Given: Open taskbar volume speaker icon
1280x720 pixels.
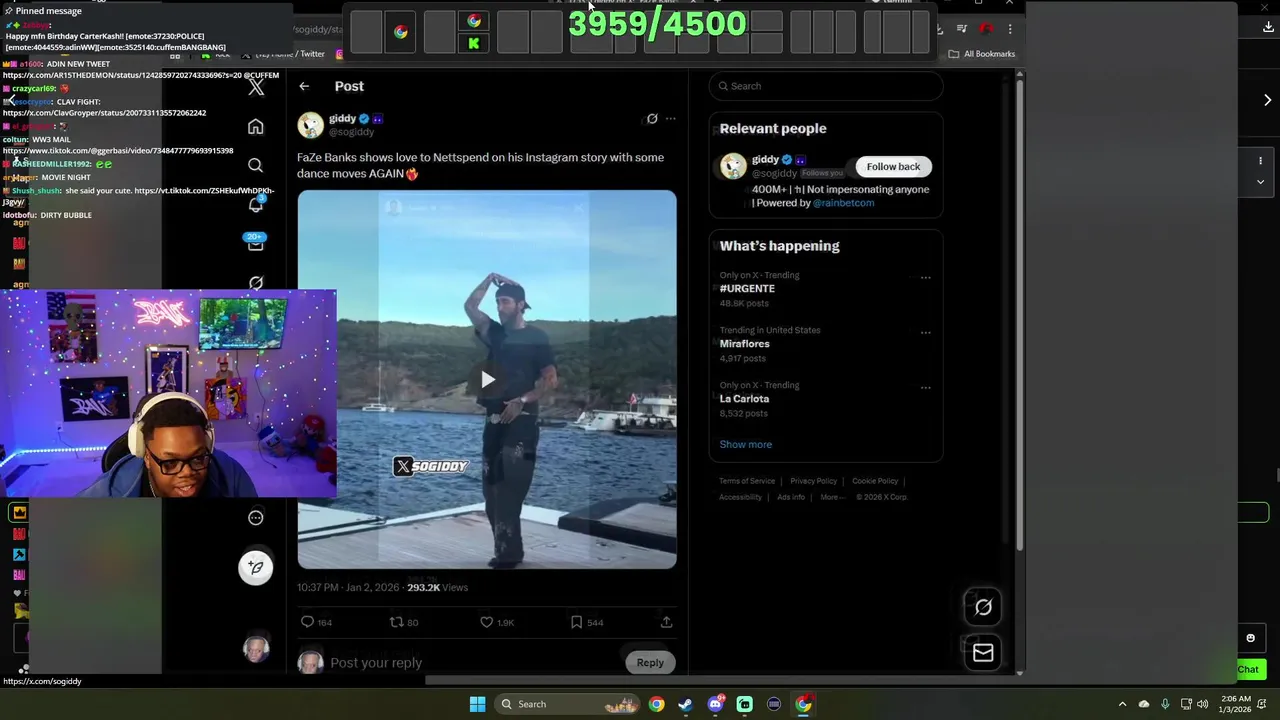Looking at the screenshot, I should pyautogui.click(x=1203, y=704).
